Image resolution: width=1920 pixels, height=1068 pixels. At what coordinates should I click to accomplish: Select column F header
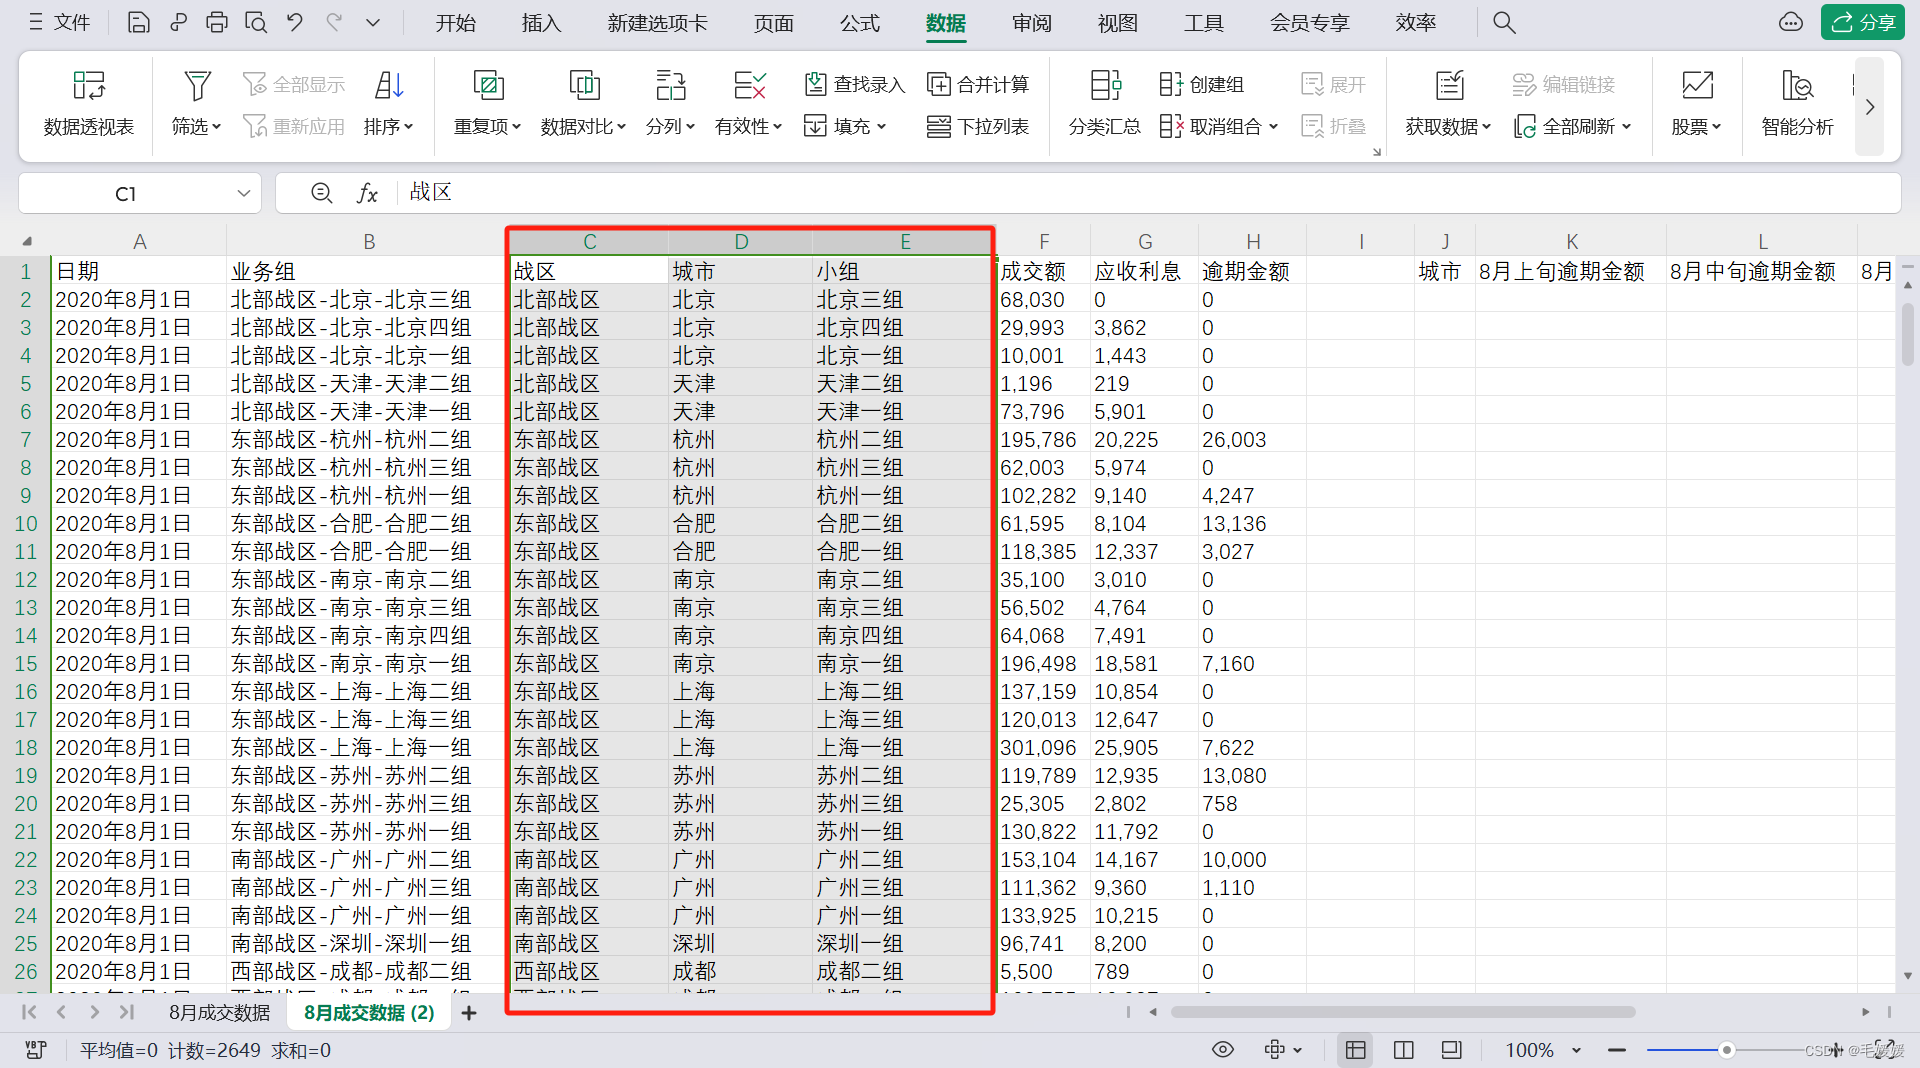[x=1043, y=241]
